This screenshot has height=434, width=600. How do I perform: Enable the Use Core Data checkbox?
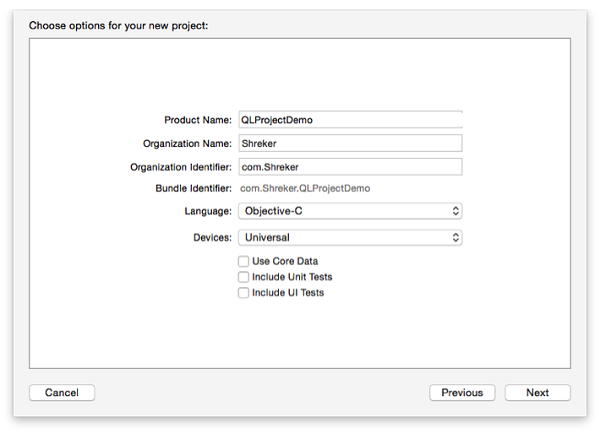pyautogui.click(x=244, y=261)
